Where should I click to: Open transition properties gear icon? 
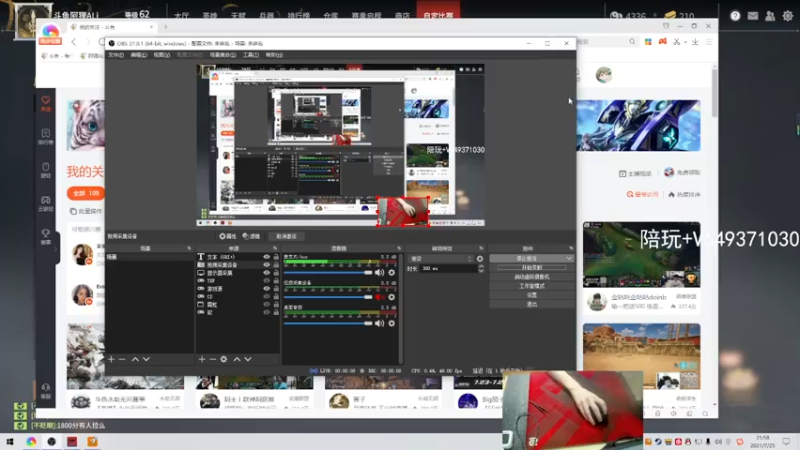click(x=480, y=259)
